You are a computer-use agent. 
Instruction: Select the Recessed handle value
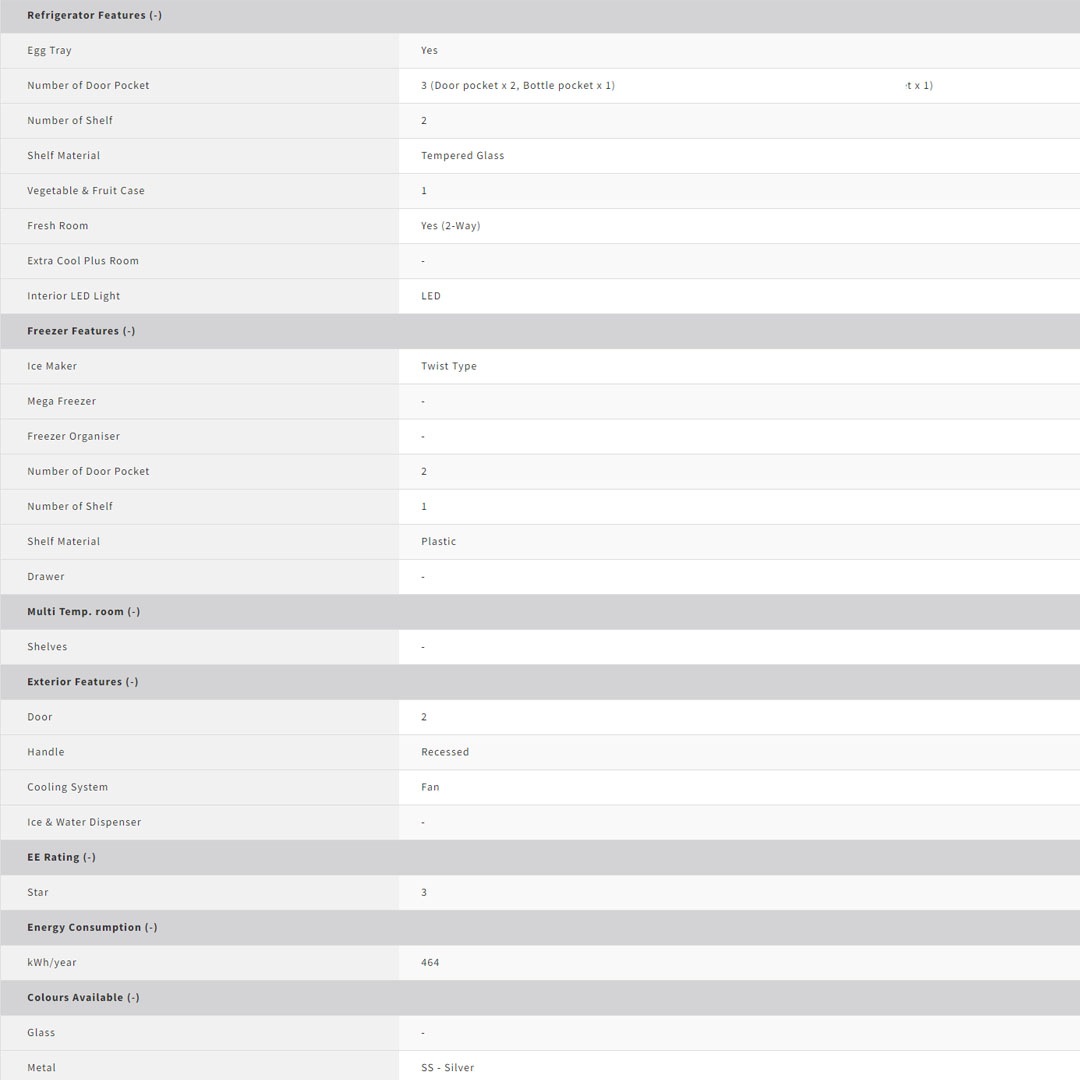pyautogui.click(x=444, y=752)
